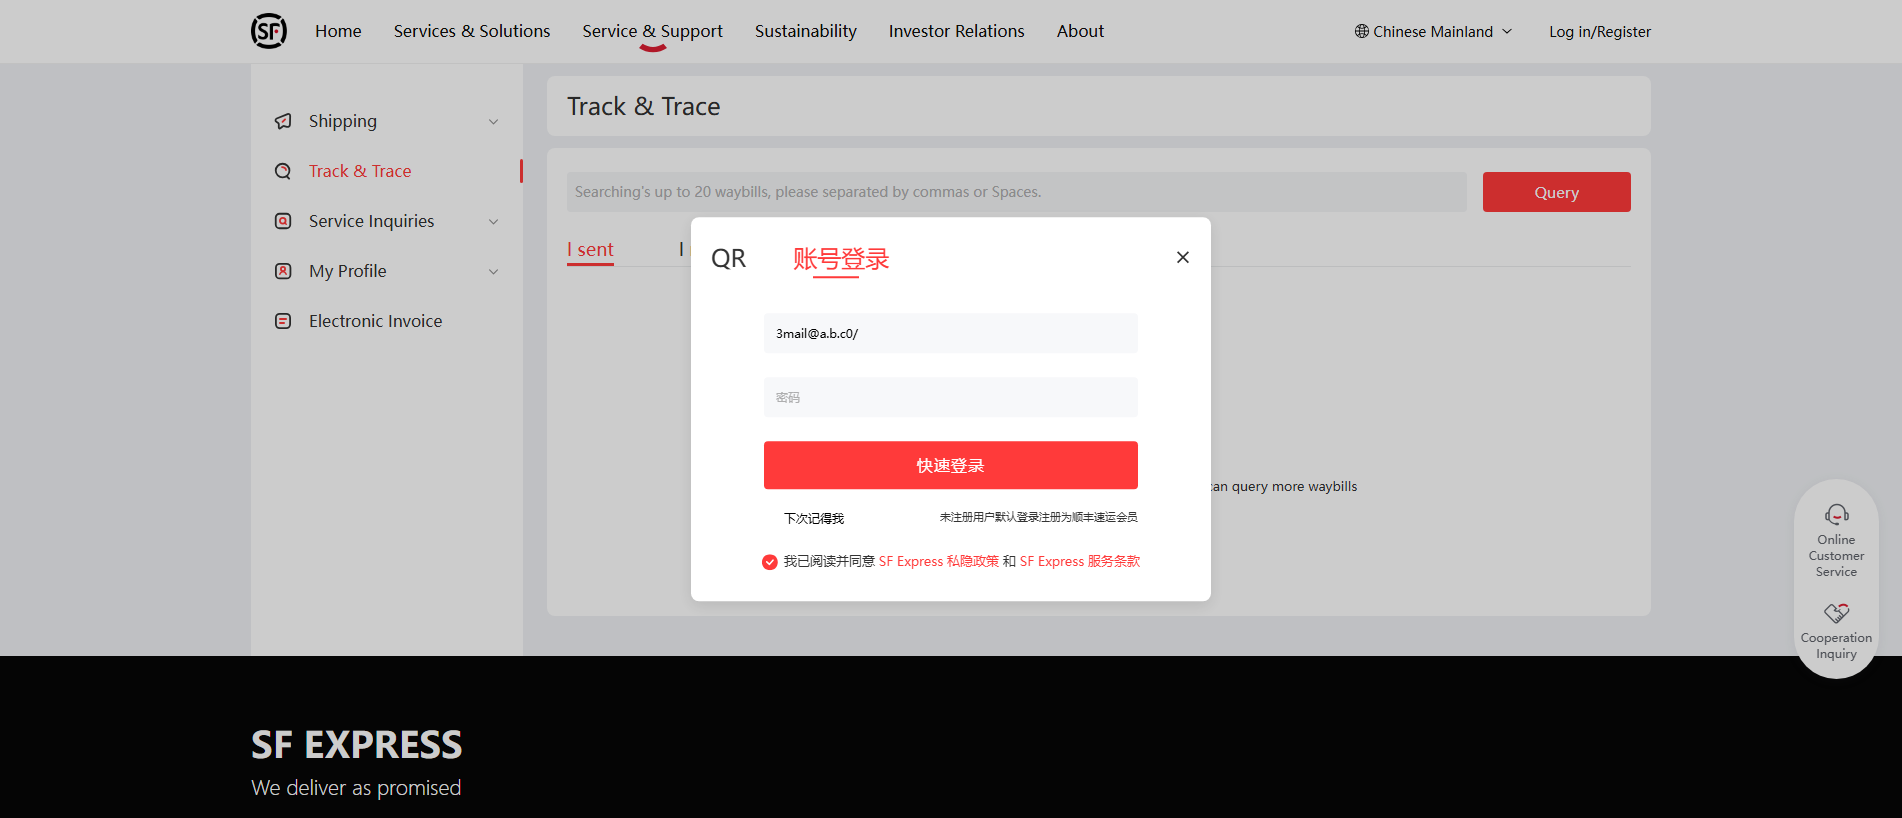Click the Online Customer Service label
Image resolution: width=1902 pixels, height=818 pixels.
pos(1836,556)
